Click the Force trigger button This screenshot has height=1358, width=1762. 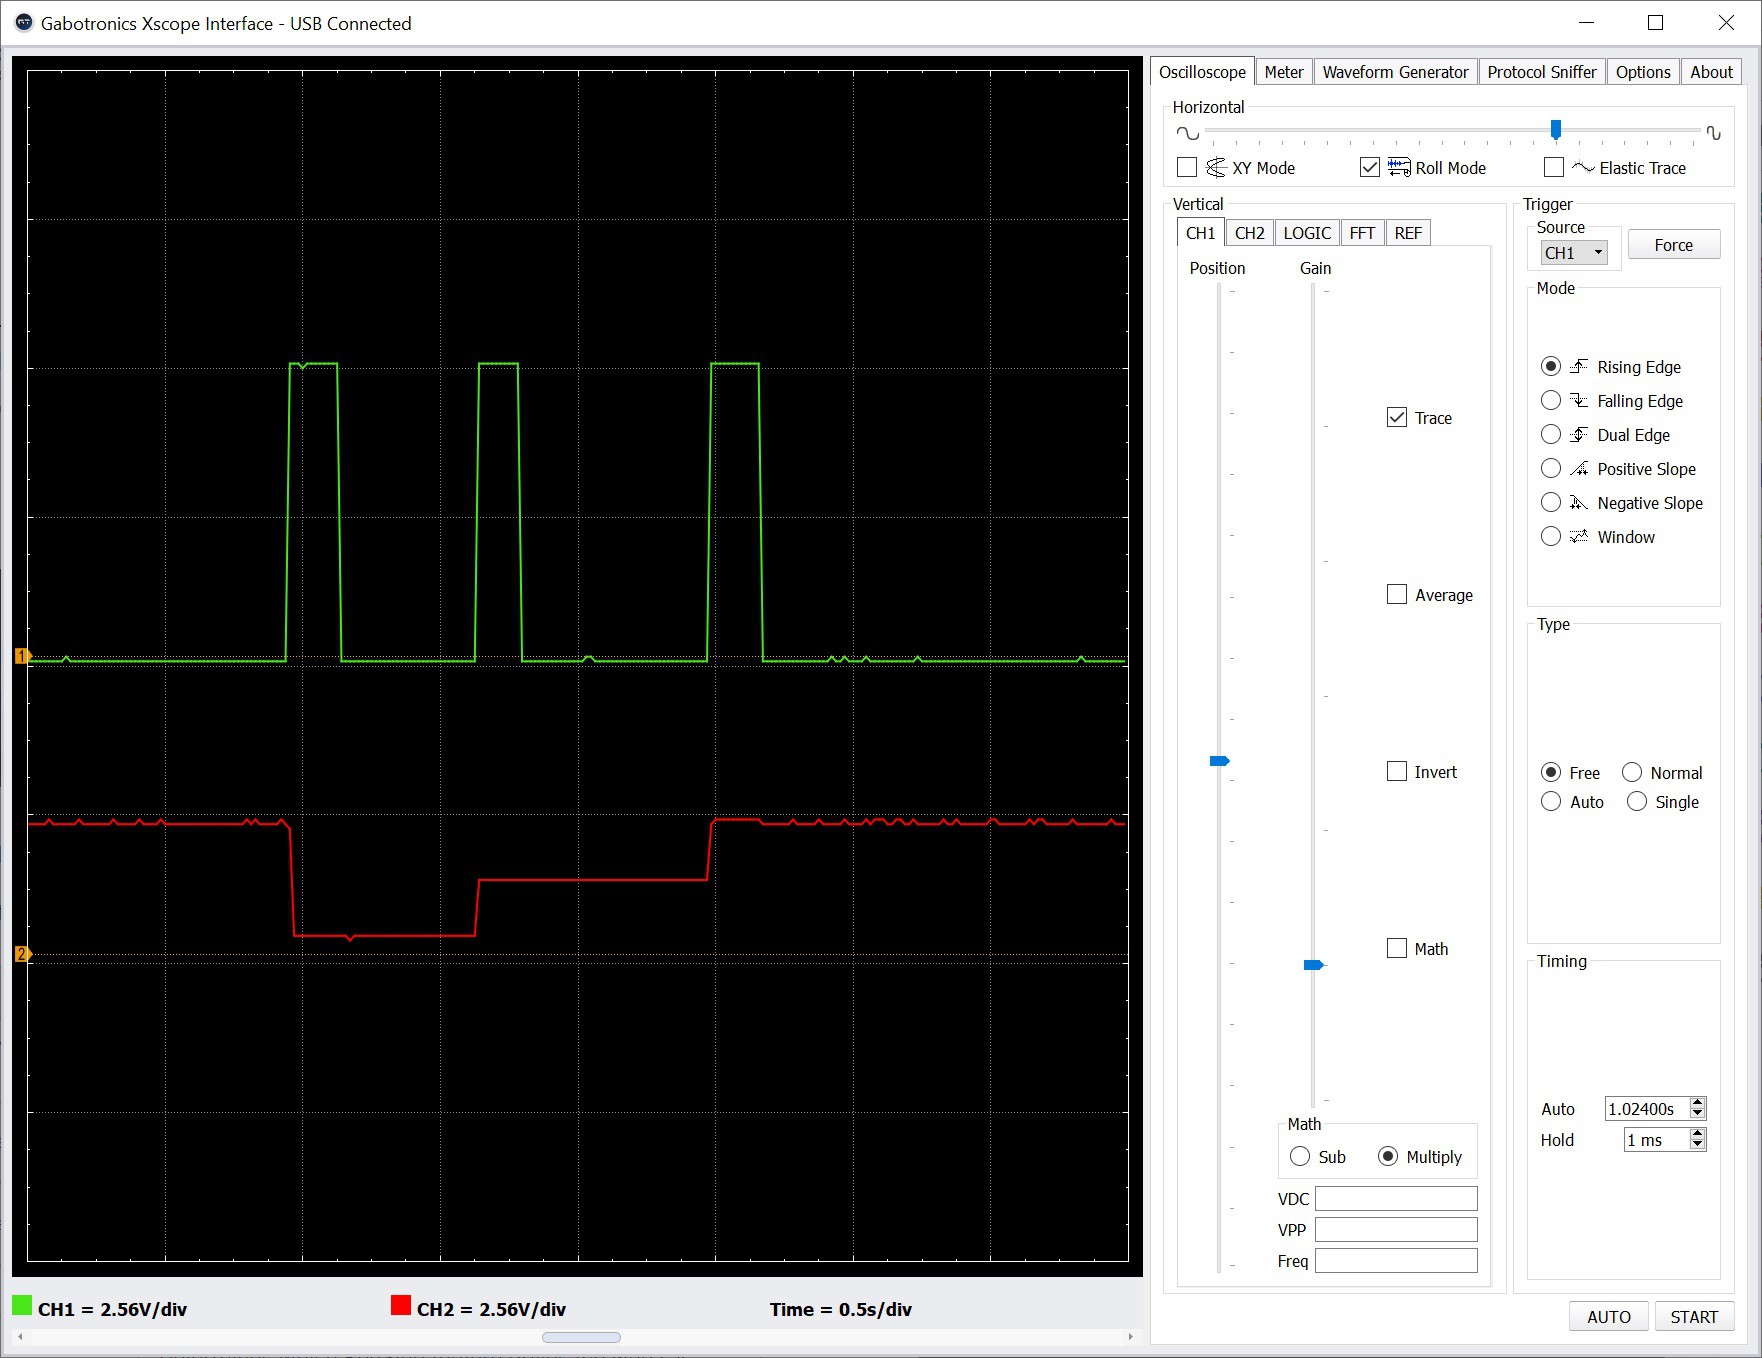1674,245
